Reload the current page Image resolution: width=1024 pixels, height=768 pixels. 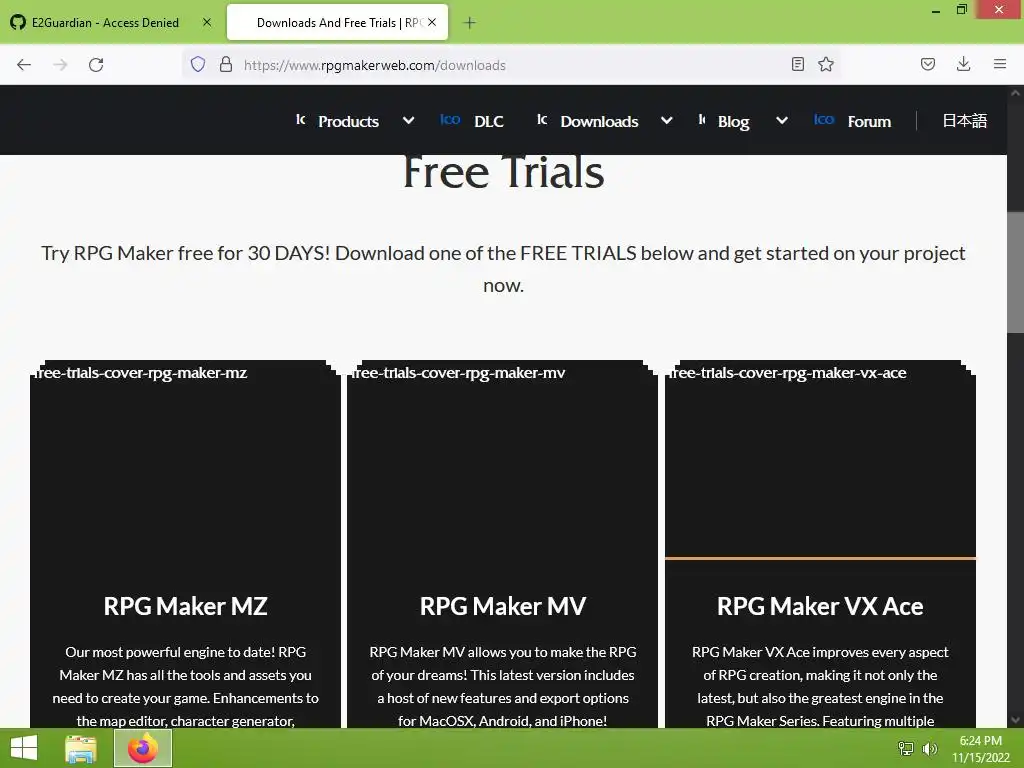point(96,65)
